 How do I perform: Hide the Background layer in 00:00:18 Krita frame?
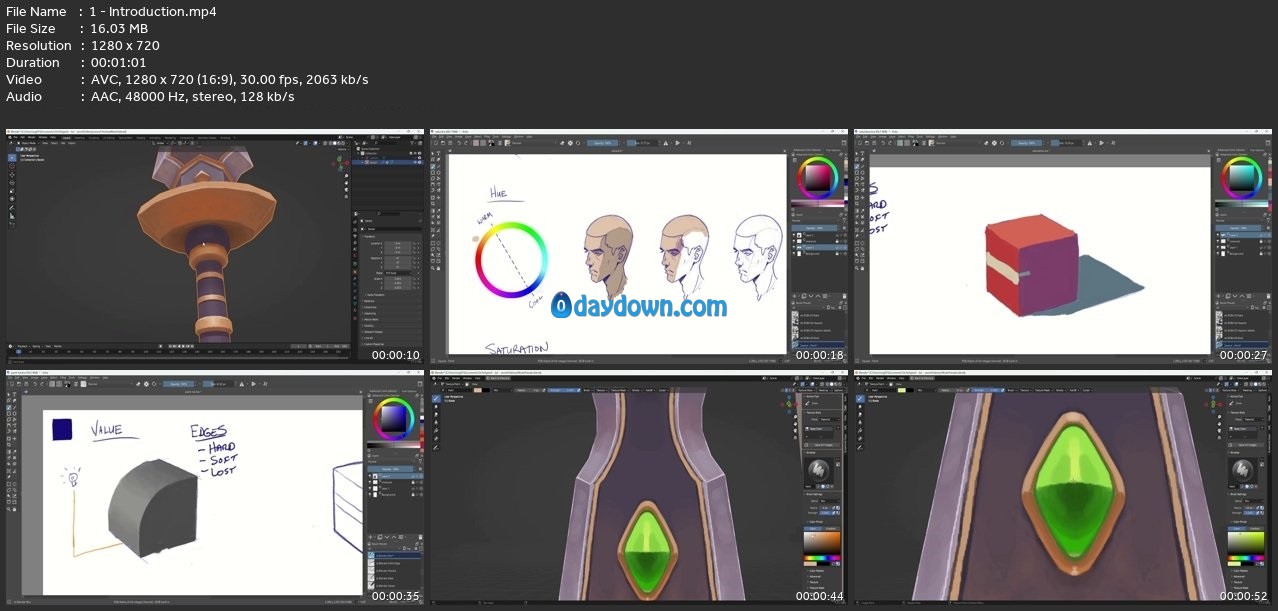(x=795, y=255)
